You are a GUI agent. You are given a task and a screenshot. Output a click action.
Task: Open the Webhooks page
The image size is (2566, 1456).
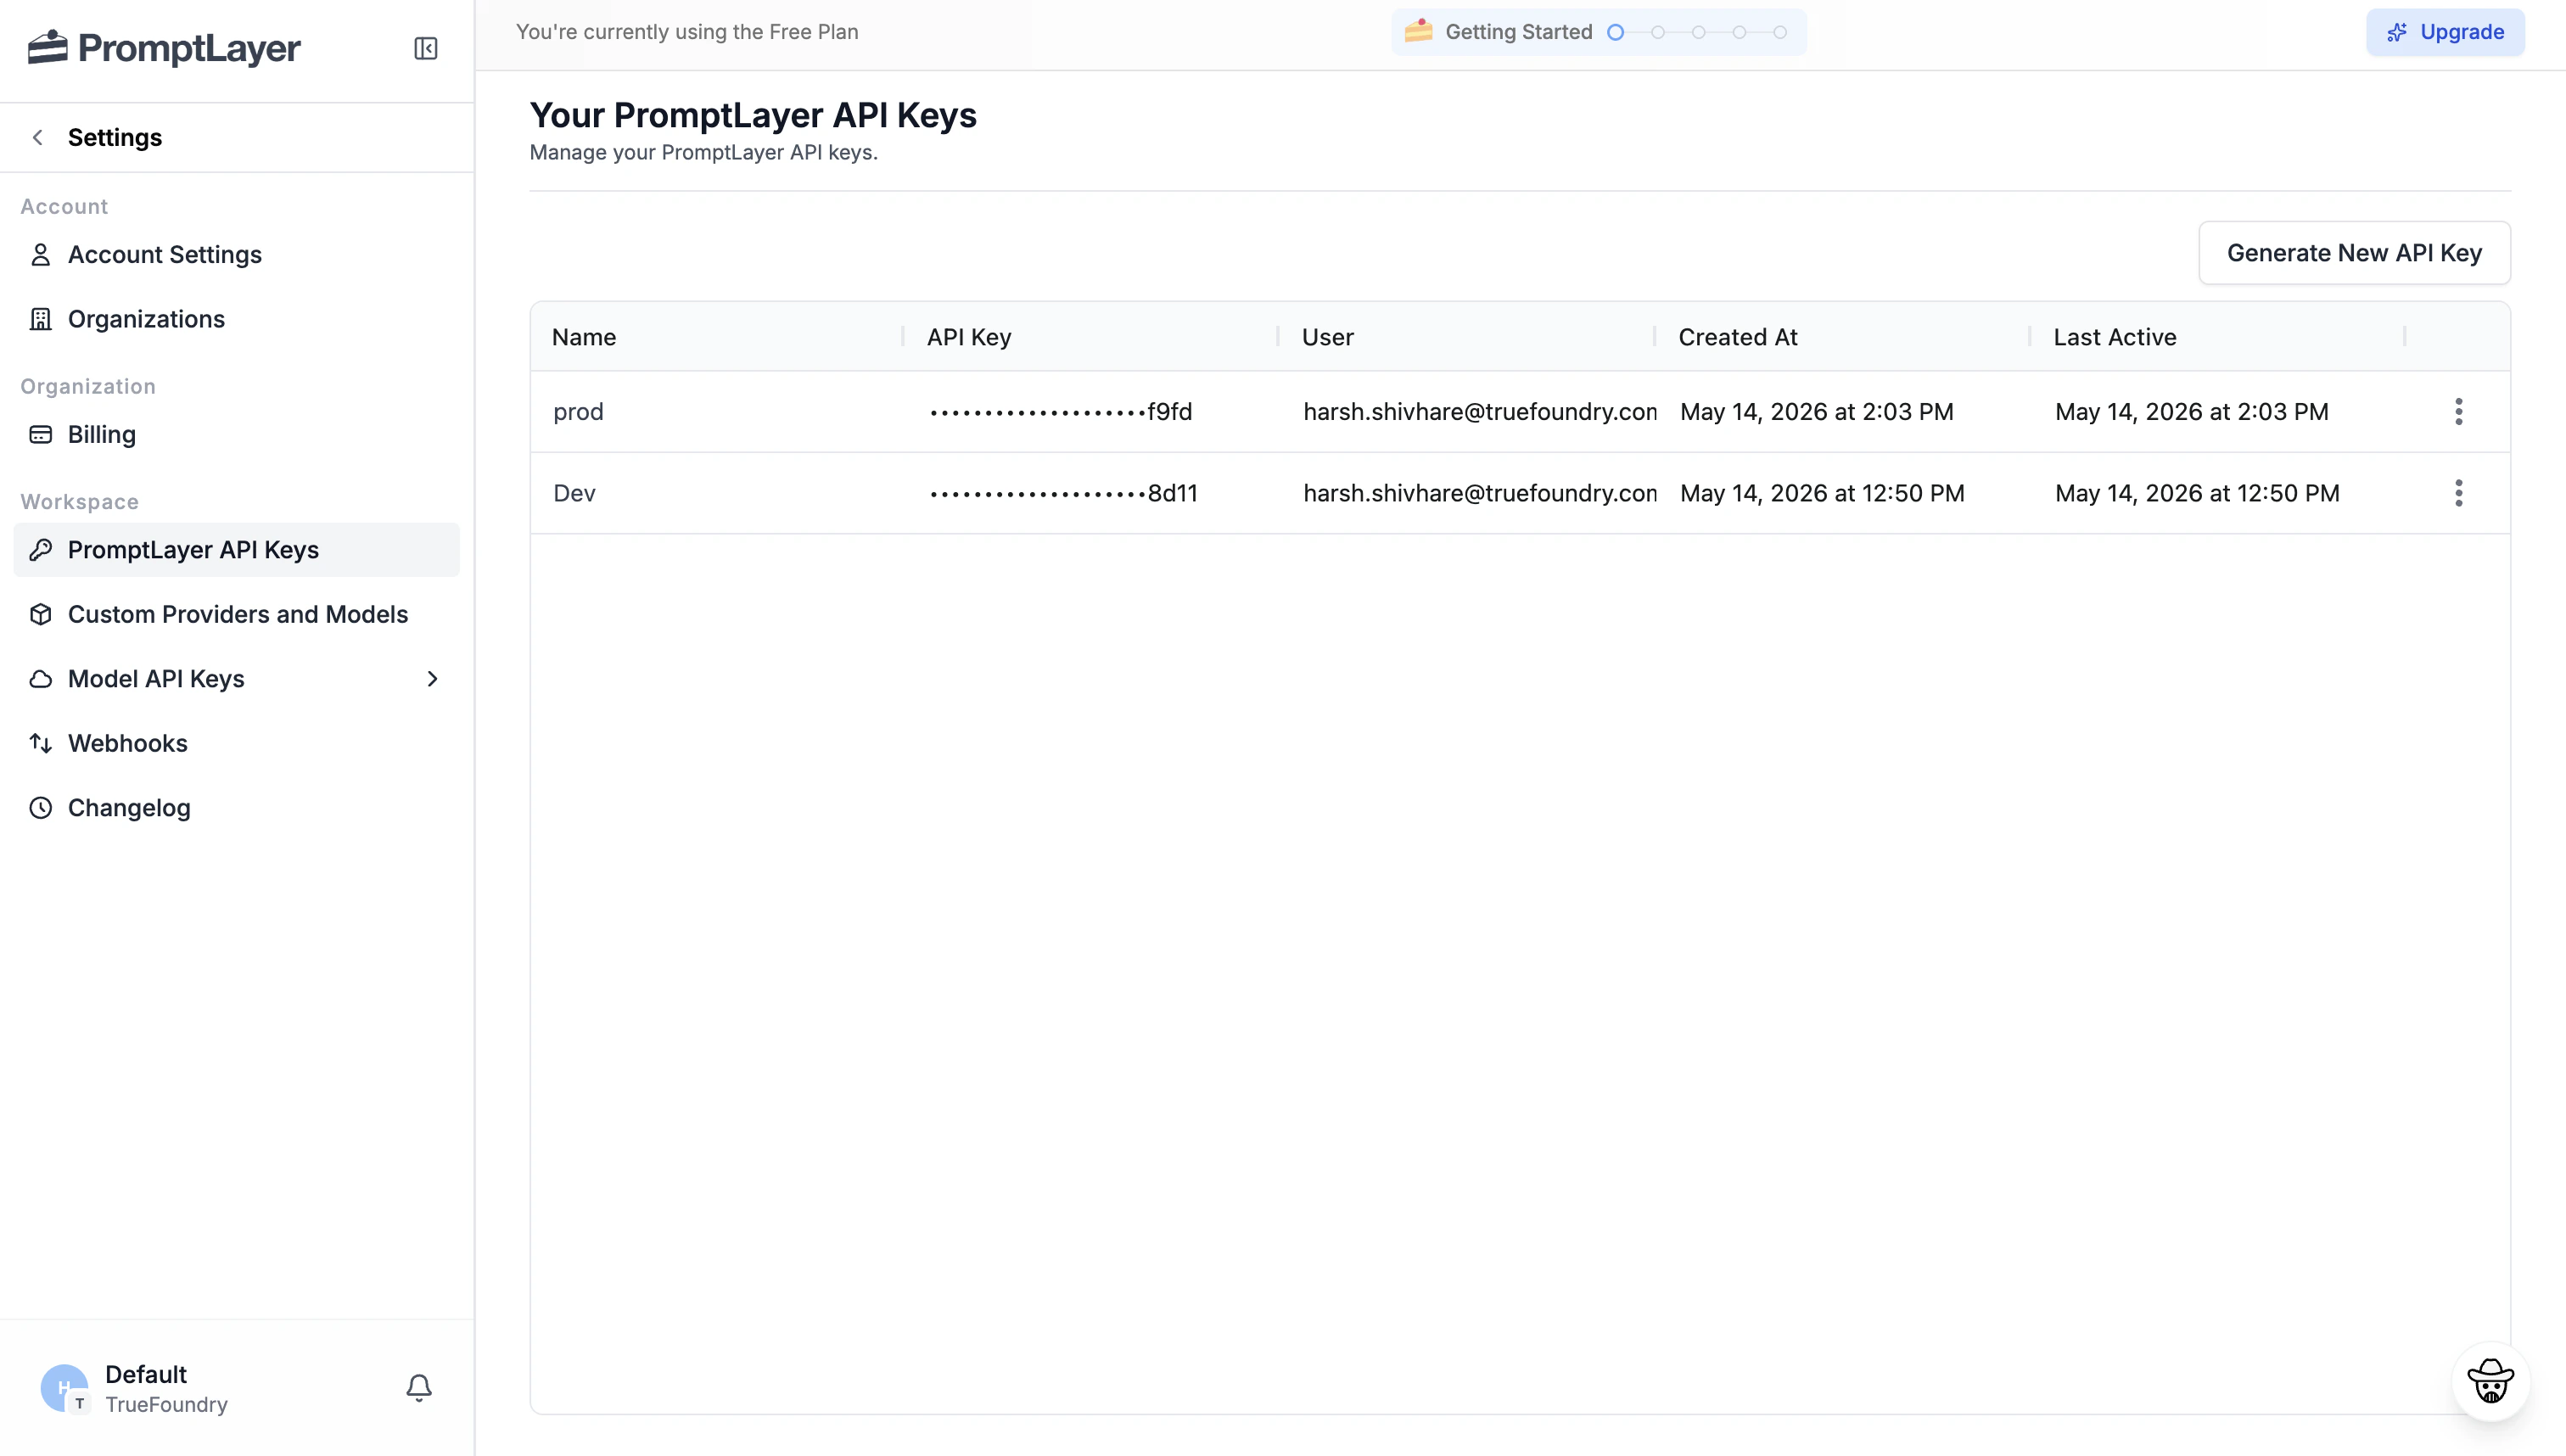click(x=236, y=743)
